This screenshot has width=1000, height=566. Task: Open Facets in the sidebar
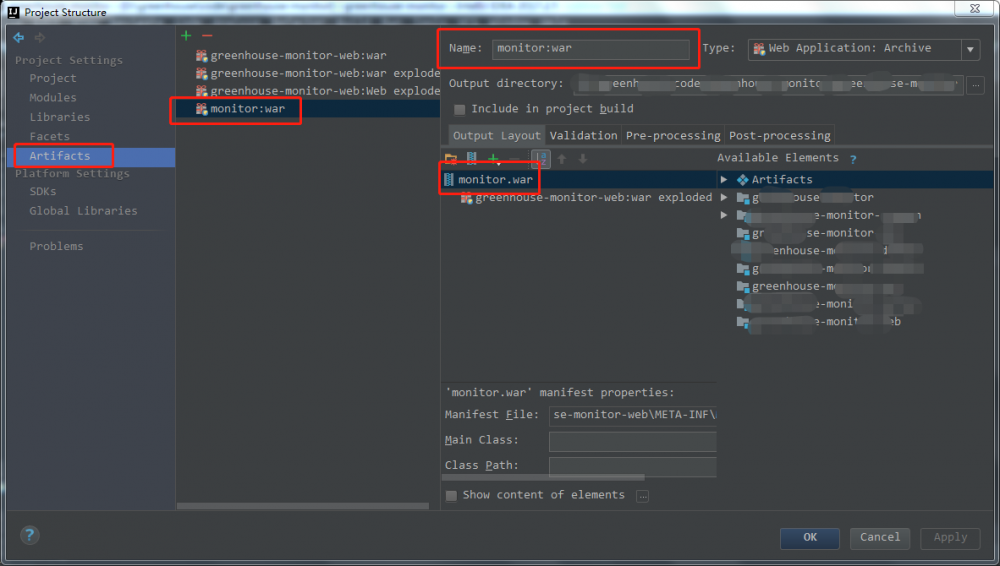[x=50, y=136]
